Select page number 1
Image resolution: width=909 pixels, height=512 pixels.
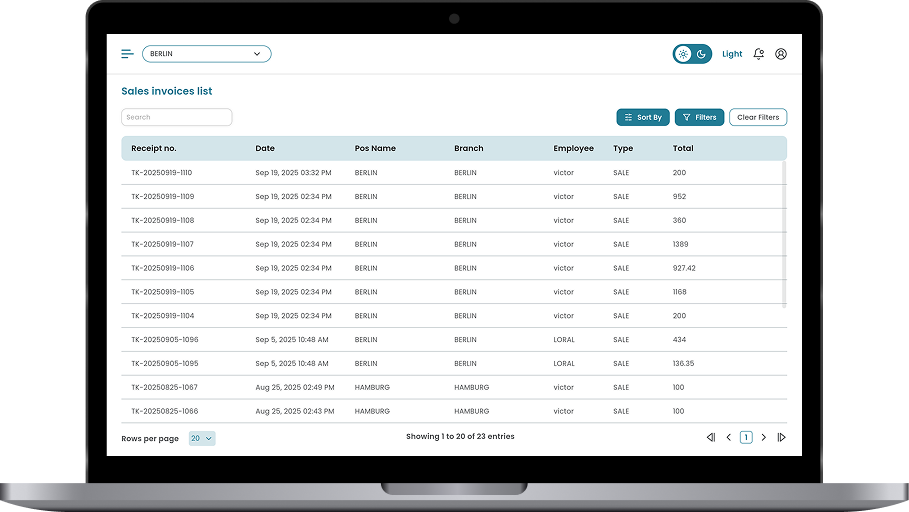coord(746,437)
